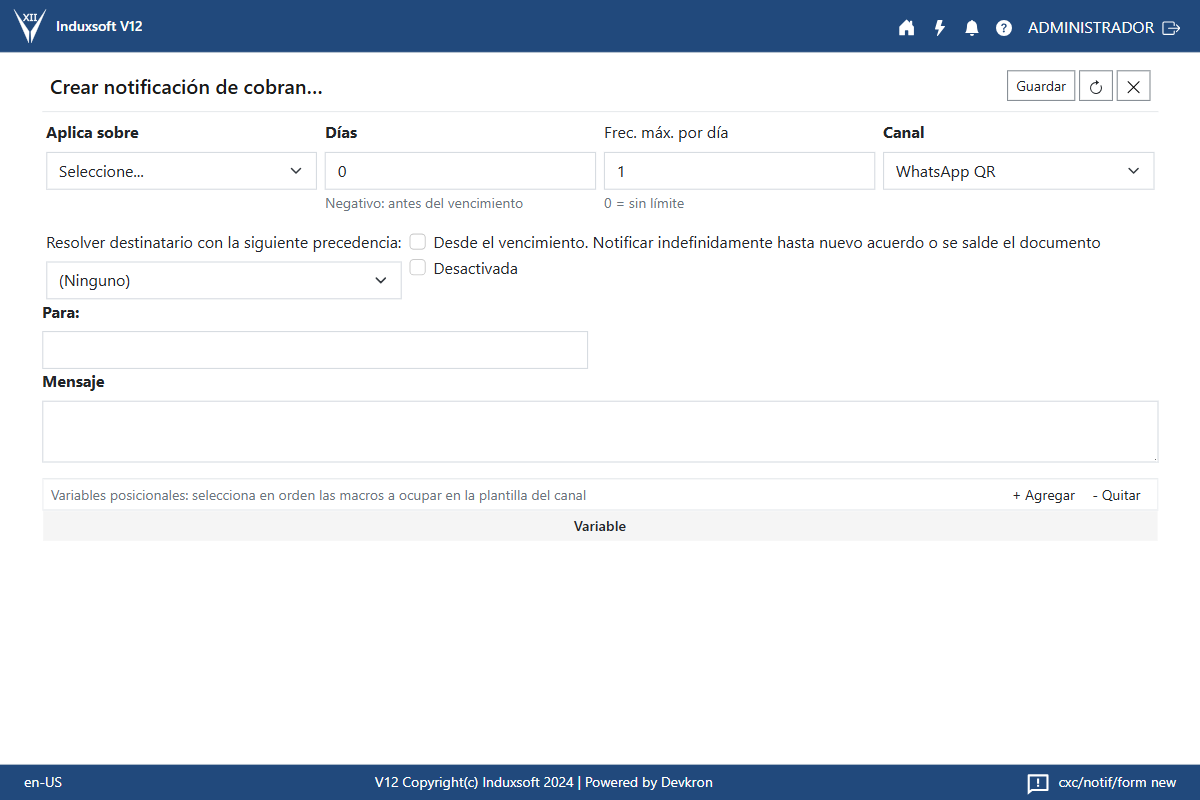The width and height of the screenshot is (1200, 800).
Task: Click the Variable column header
Action: click(600, 526)
